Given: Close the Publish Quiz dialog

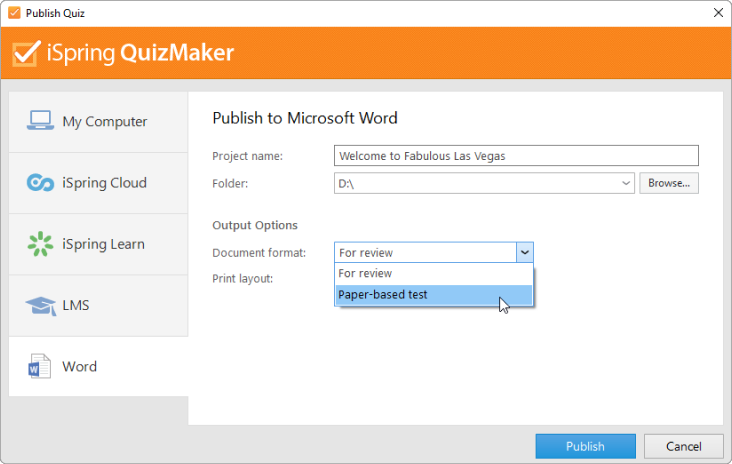Looking at the screenshot, I should 718,13.
